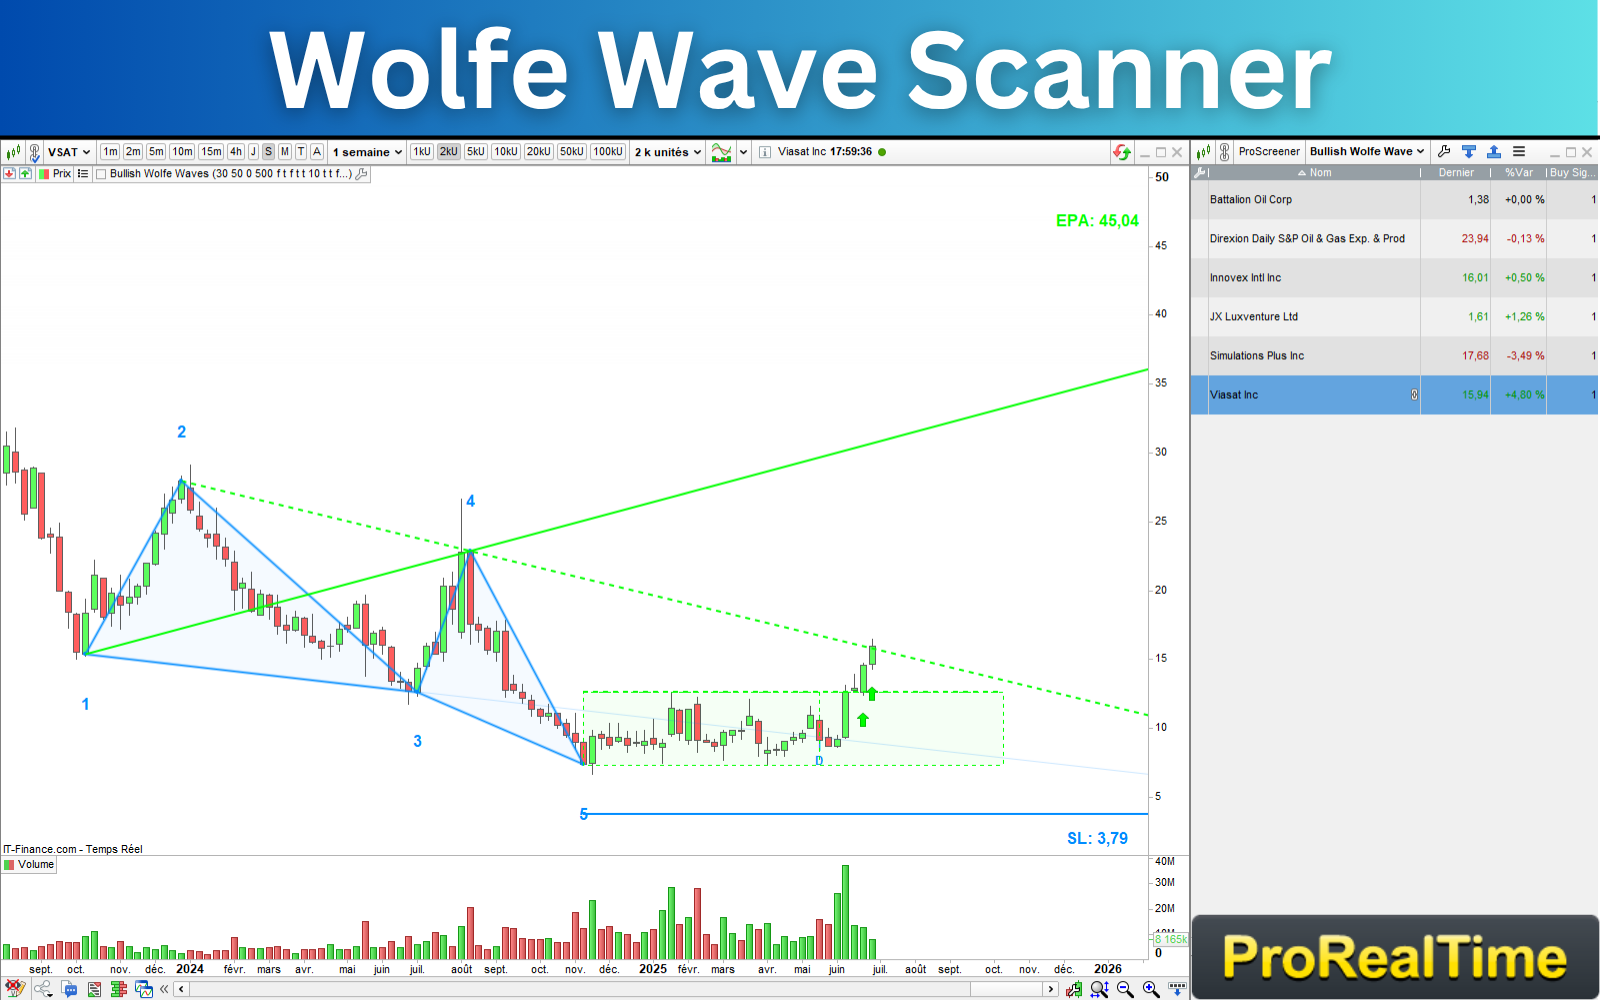Select the Simulations Plus Inc row
The width and height of the screenshot is (1600, 1000).
click(x=1394, y=356)
